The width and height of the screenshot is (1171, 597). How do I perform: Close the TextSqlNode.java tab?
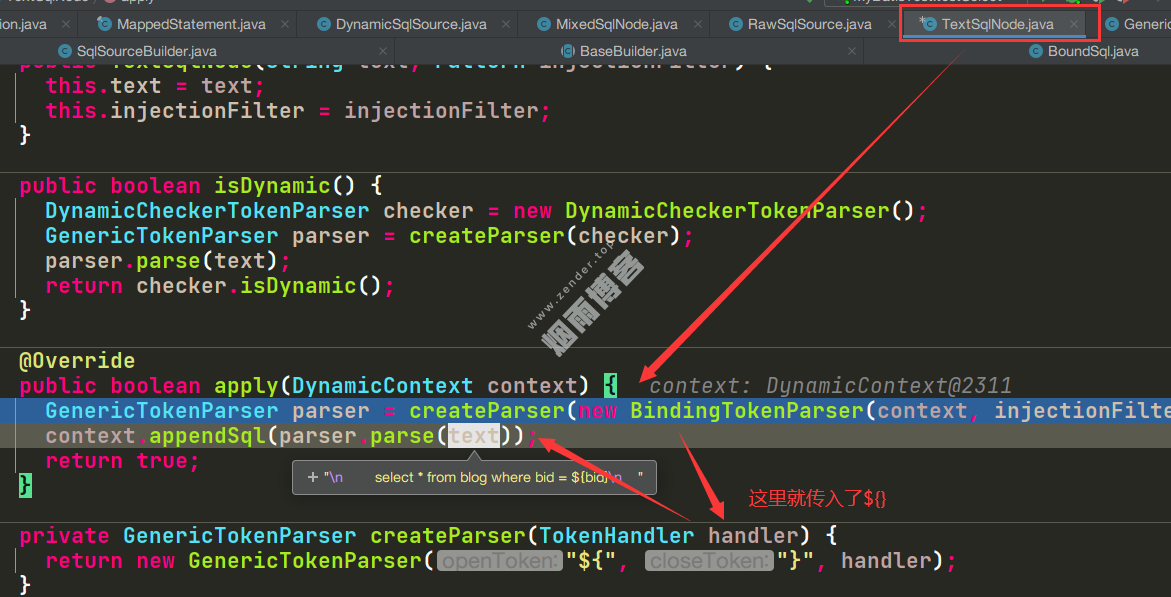[x=1074, y=23]
